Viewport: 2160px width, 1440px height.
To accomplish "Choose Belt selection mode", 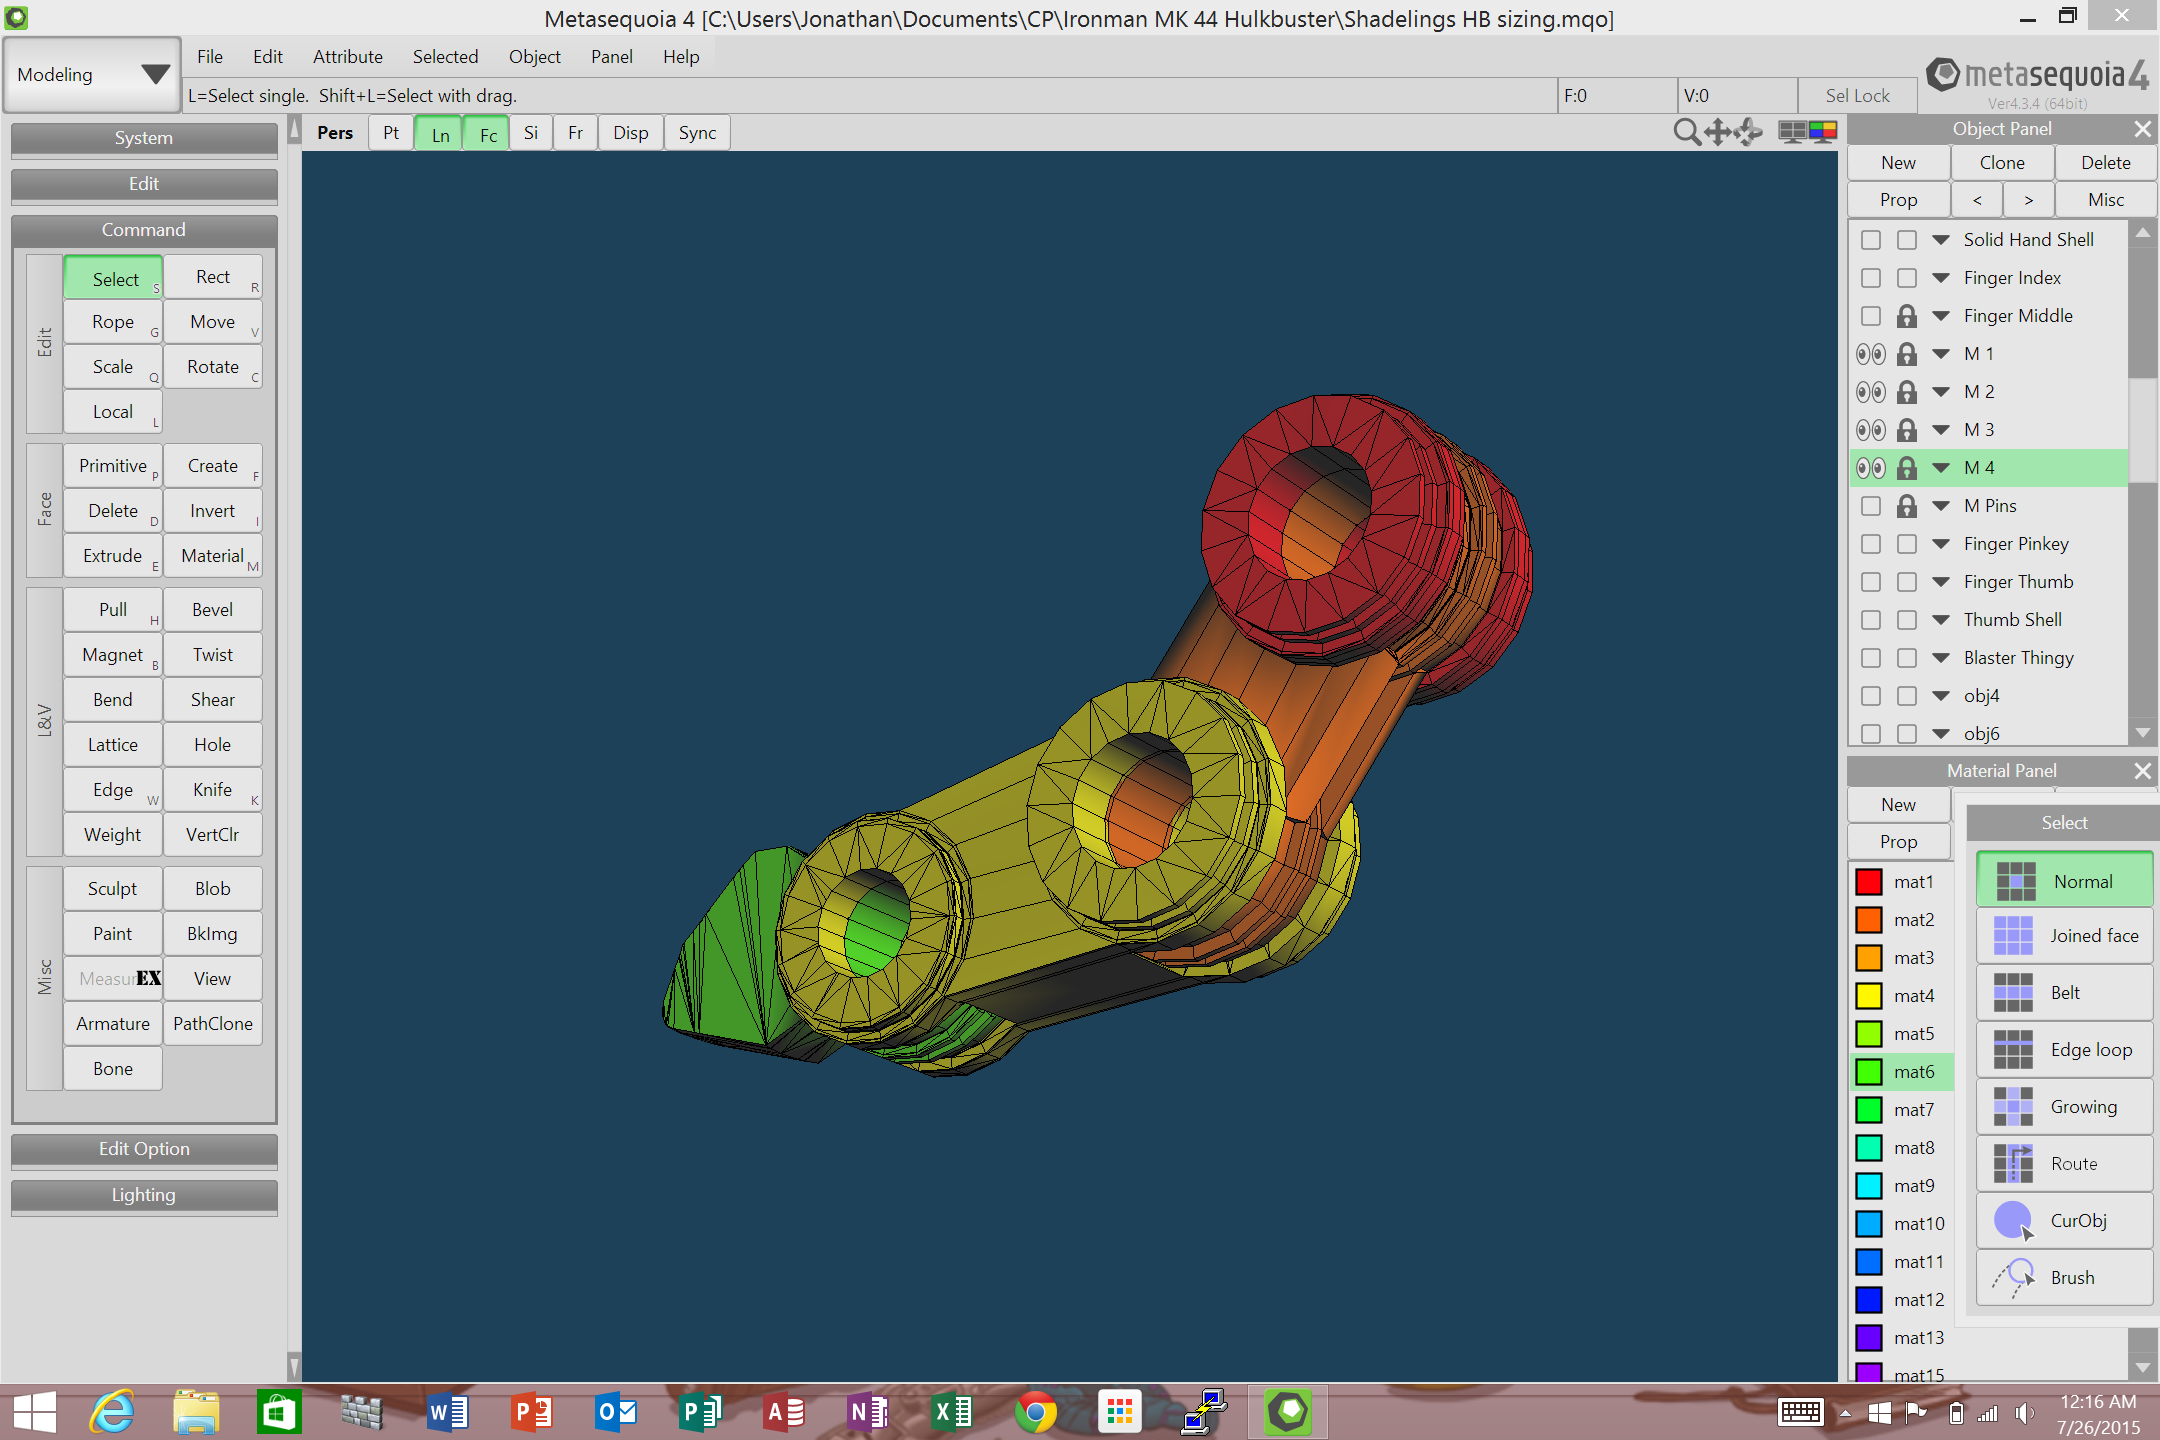I will pos(2064,993).
